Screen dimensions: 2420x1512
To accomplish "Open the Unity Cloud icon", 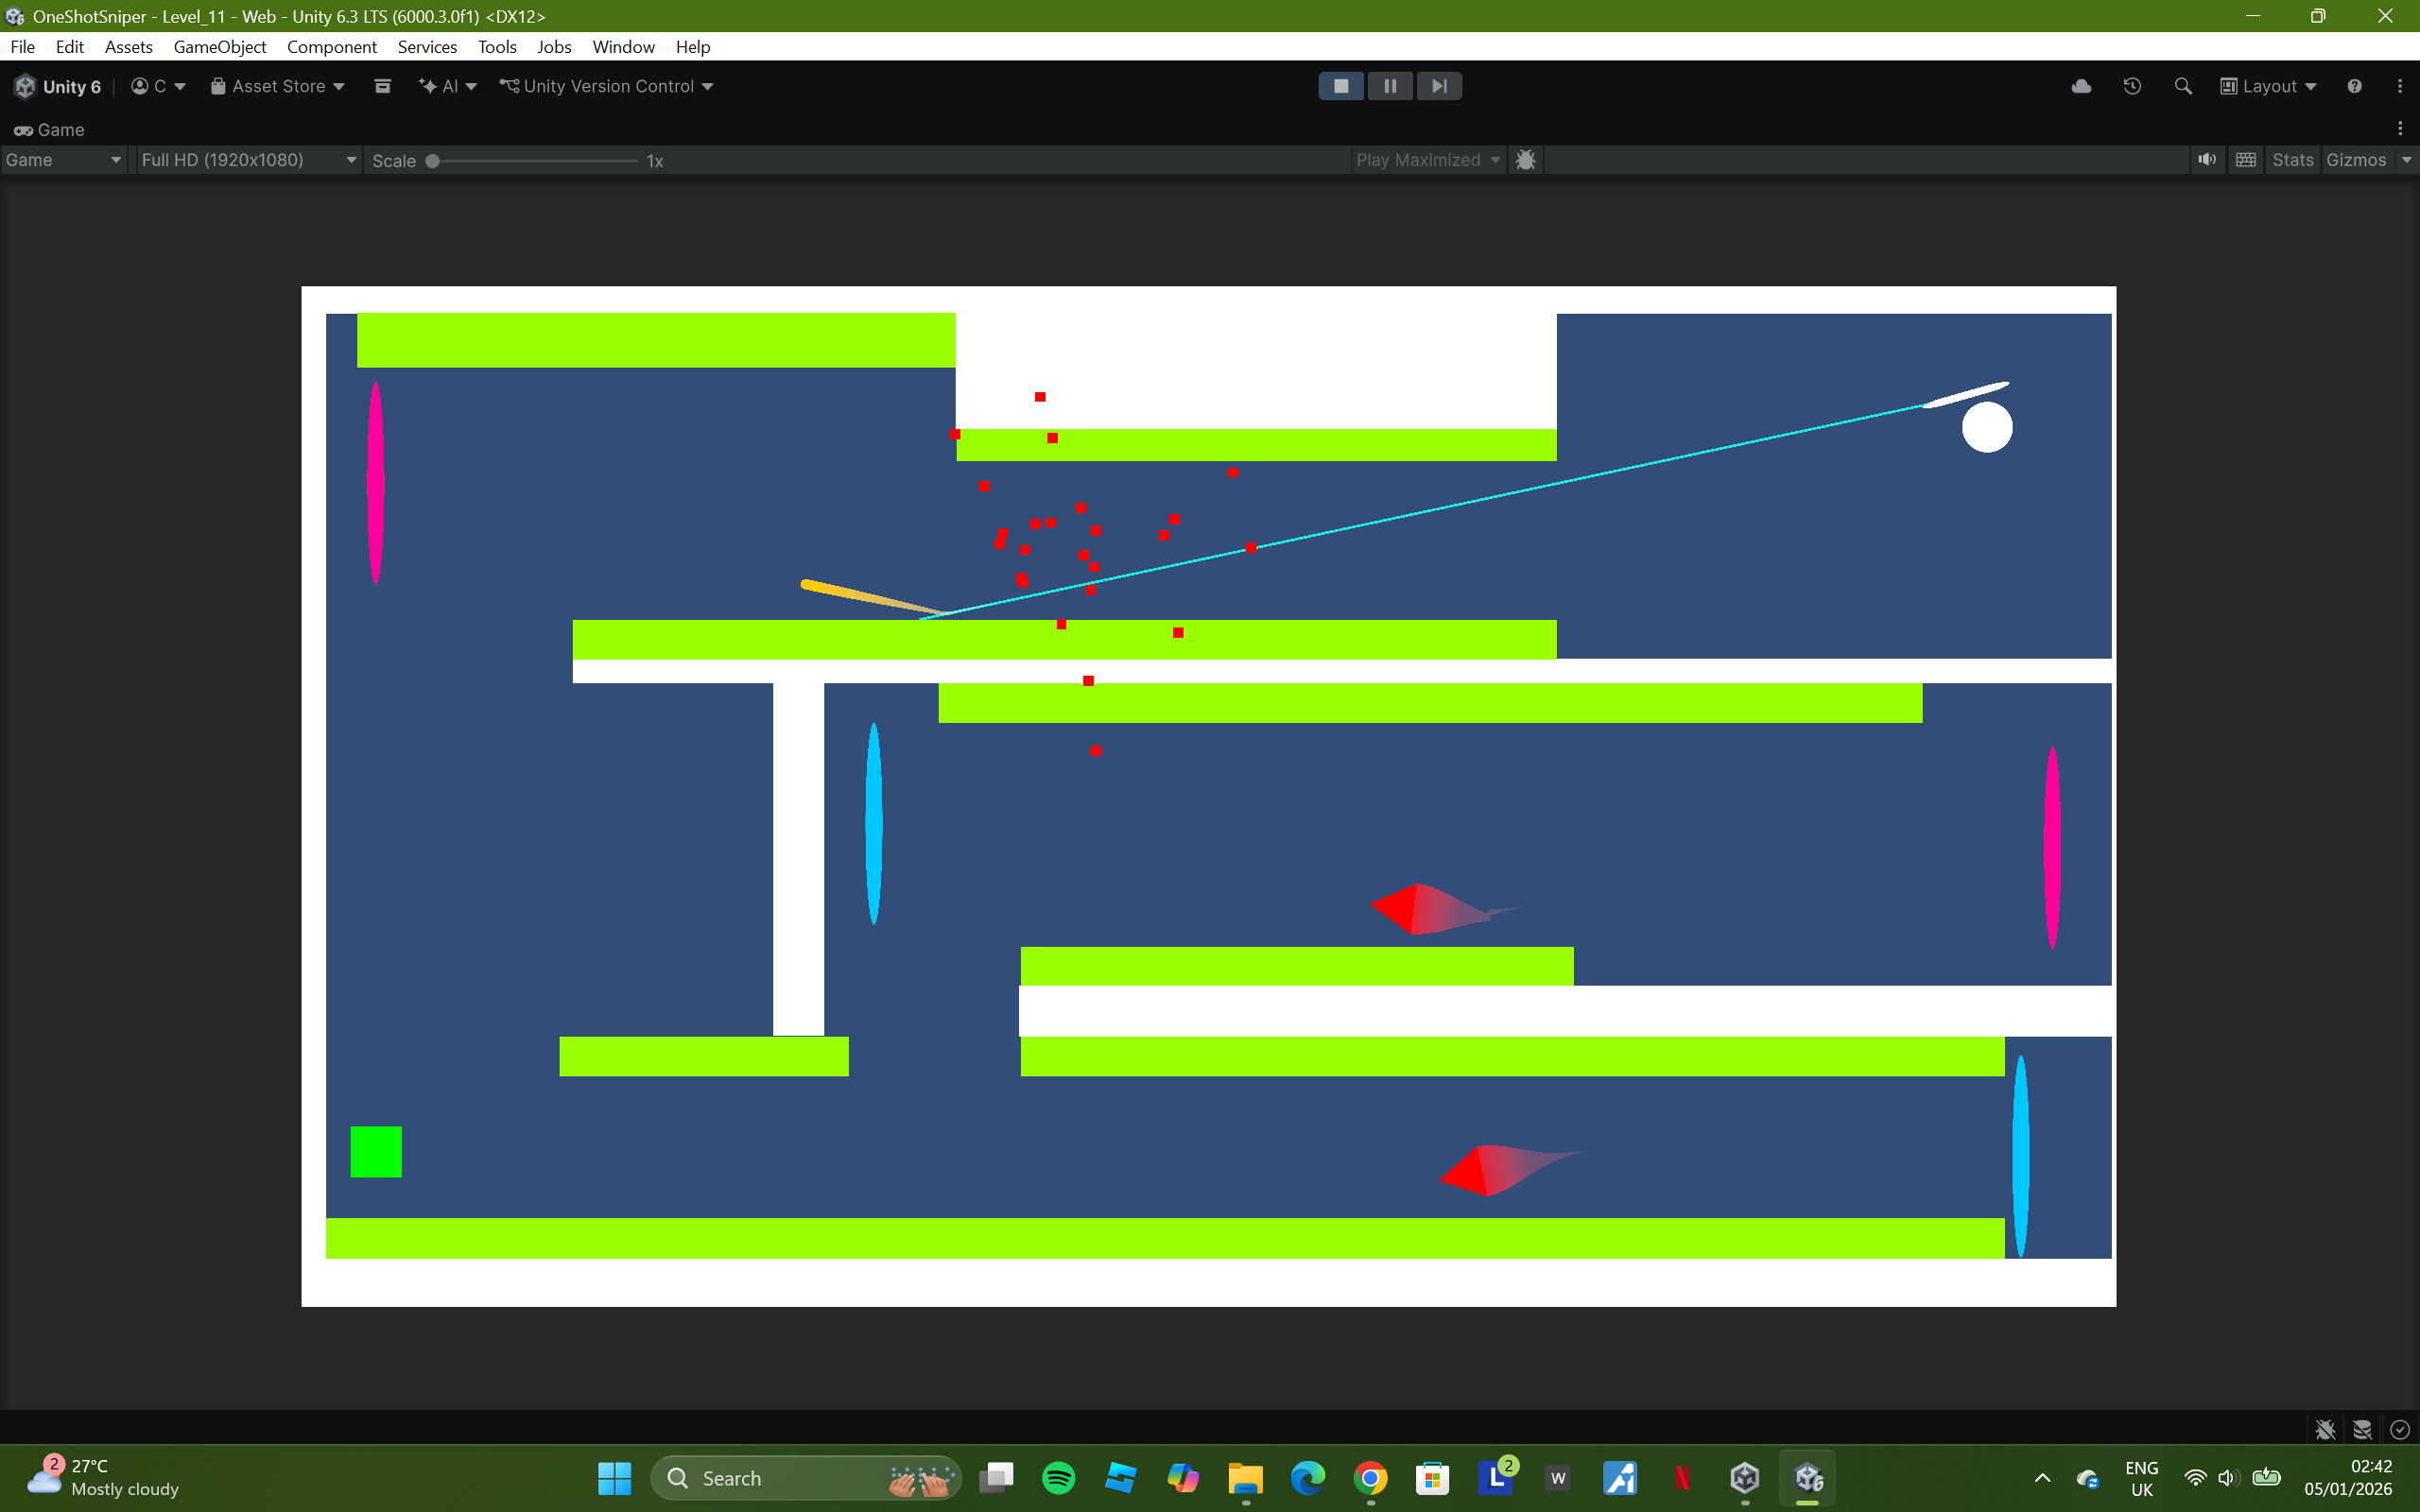I will pos(2081,86).
